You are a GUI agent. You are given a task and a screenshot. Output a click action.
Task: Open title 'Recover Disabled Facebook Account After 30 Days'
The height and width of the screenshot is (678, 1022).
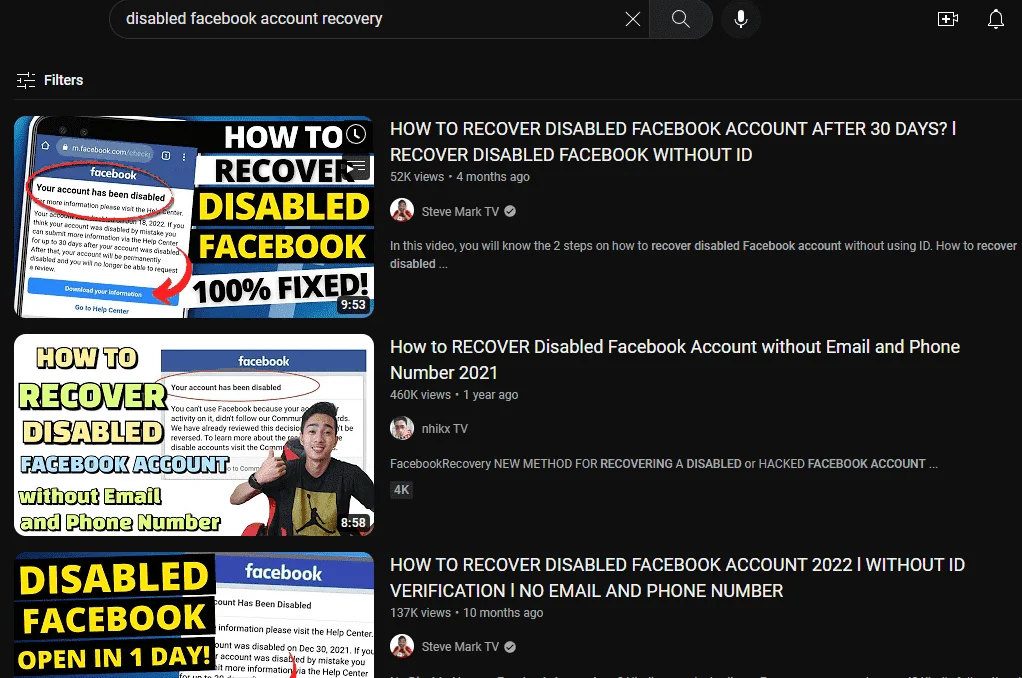[673, 141]
